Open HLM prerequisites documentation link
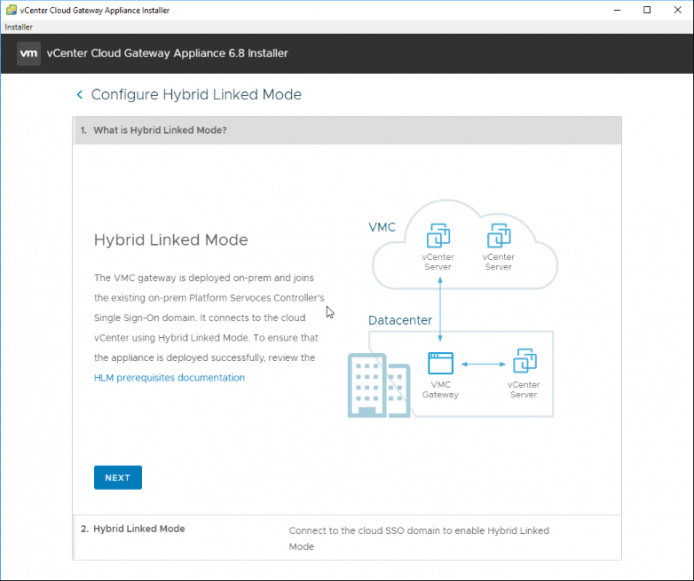This screenshot has width=694, height=581. click(169, 377)
